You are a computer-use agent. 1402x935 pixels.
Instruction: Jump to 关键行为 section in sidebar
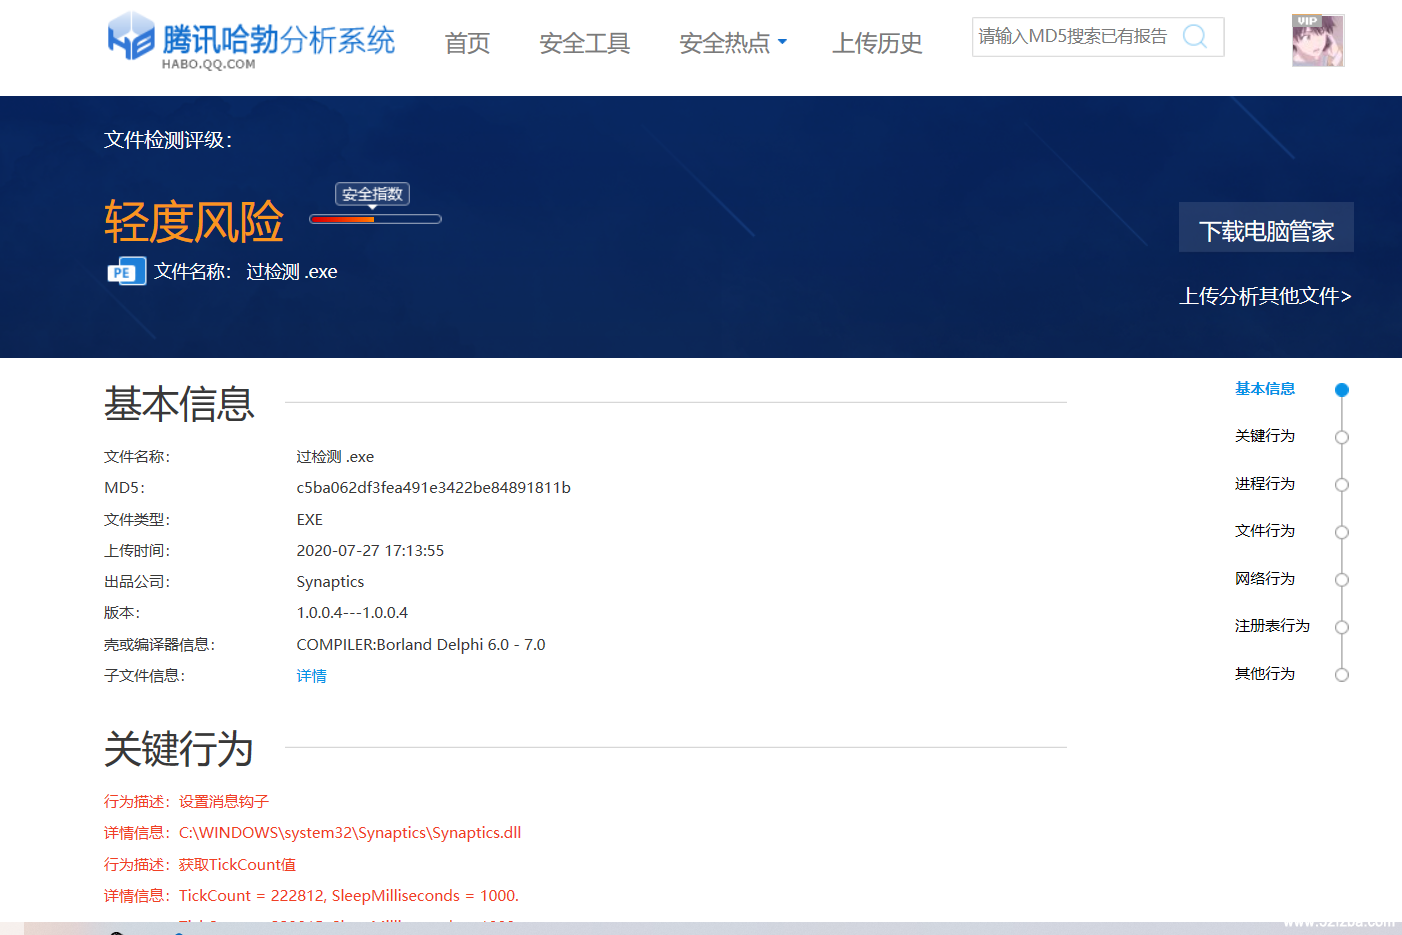point(1265,436)
